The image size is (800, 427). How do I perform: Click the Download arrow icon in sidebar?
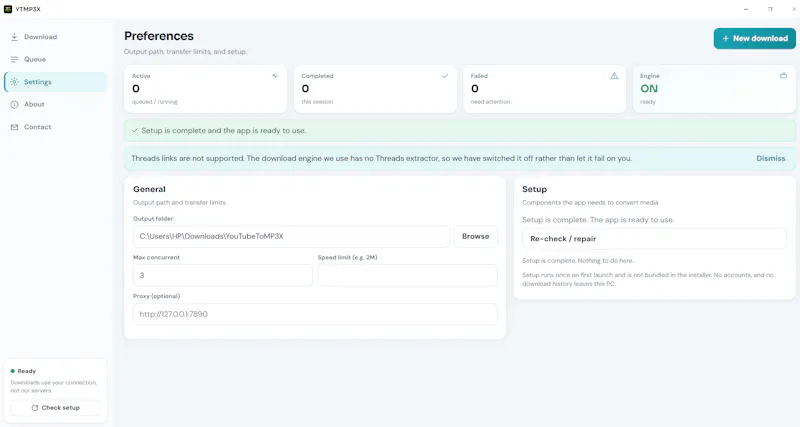[14, 37]
